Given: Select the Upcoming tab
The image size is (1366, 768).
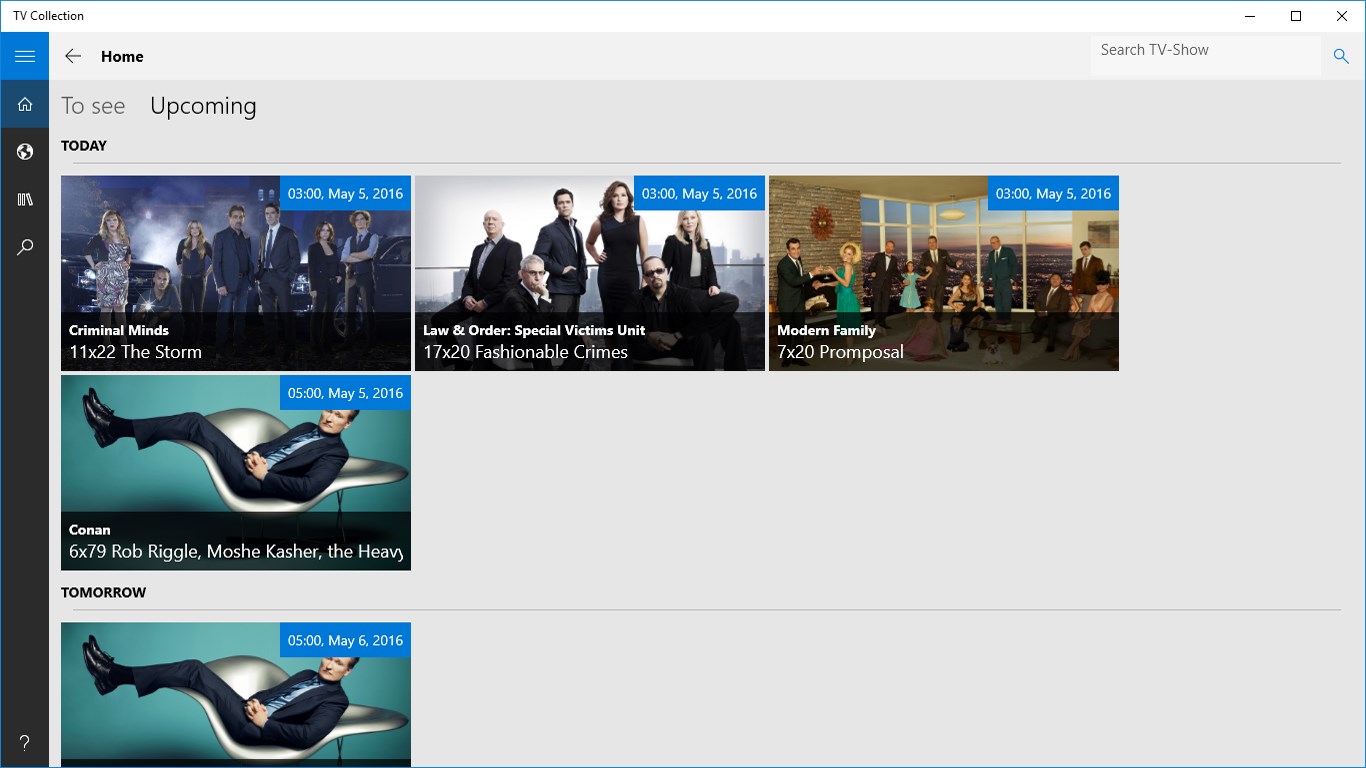Looking at the screenshot, I should pyautogui.click(x=203, y=106).
